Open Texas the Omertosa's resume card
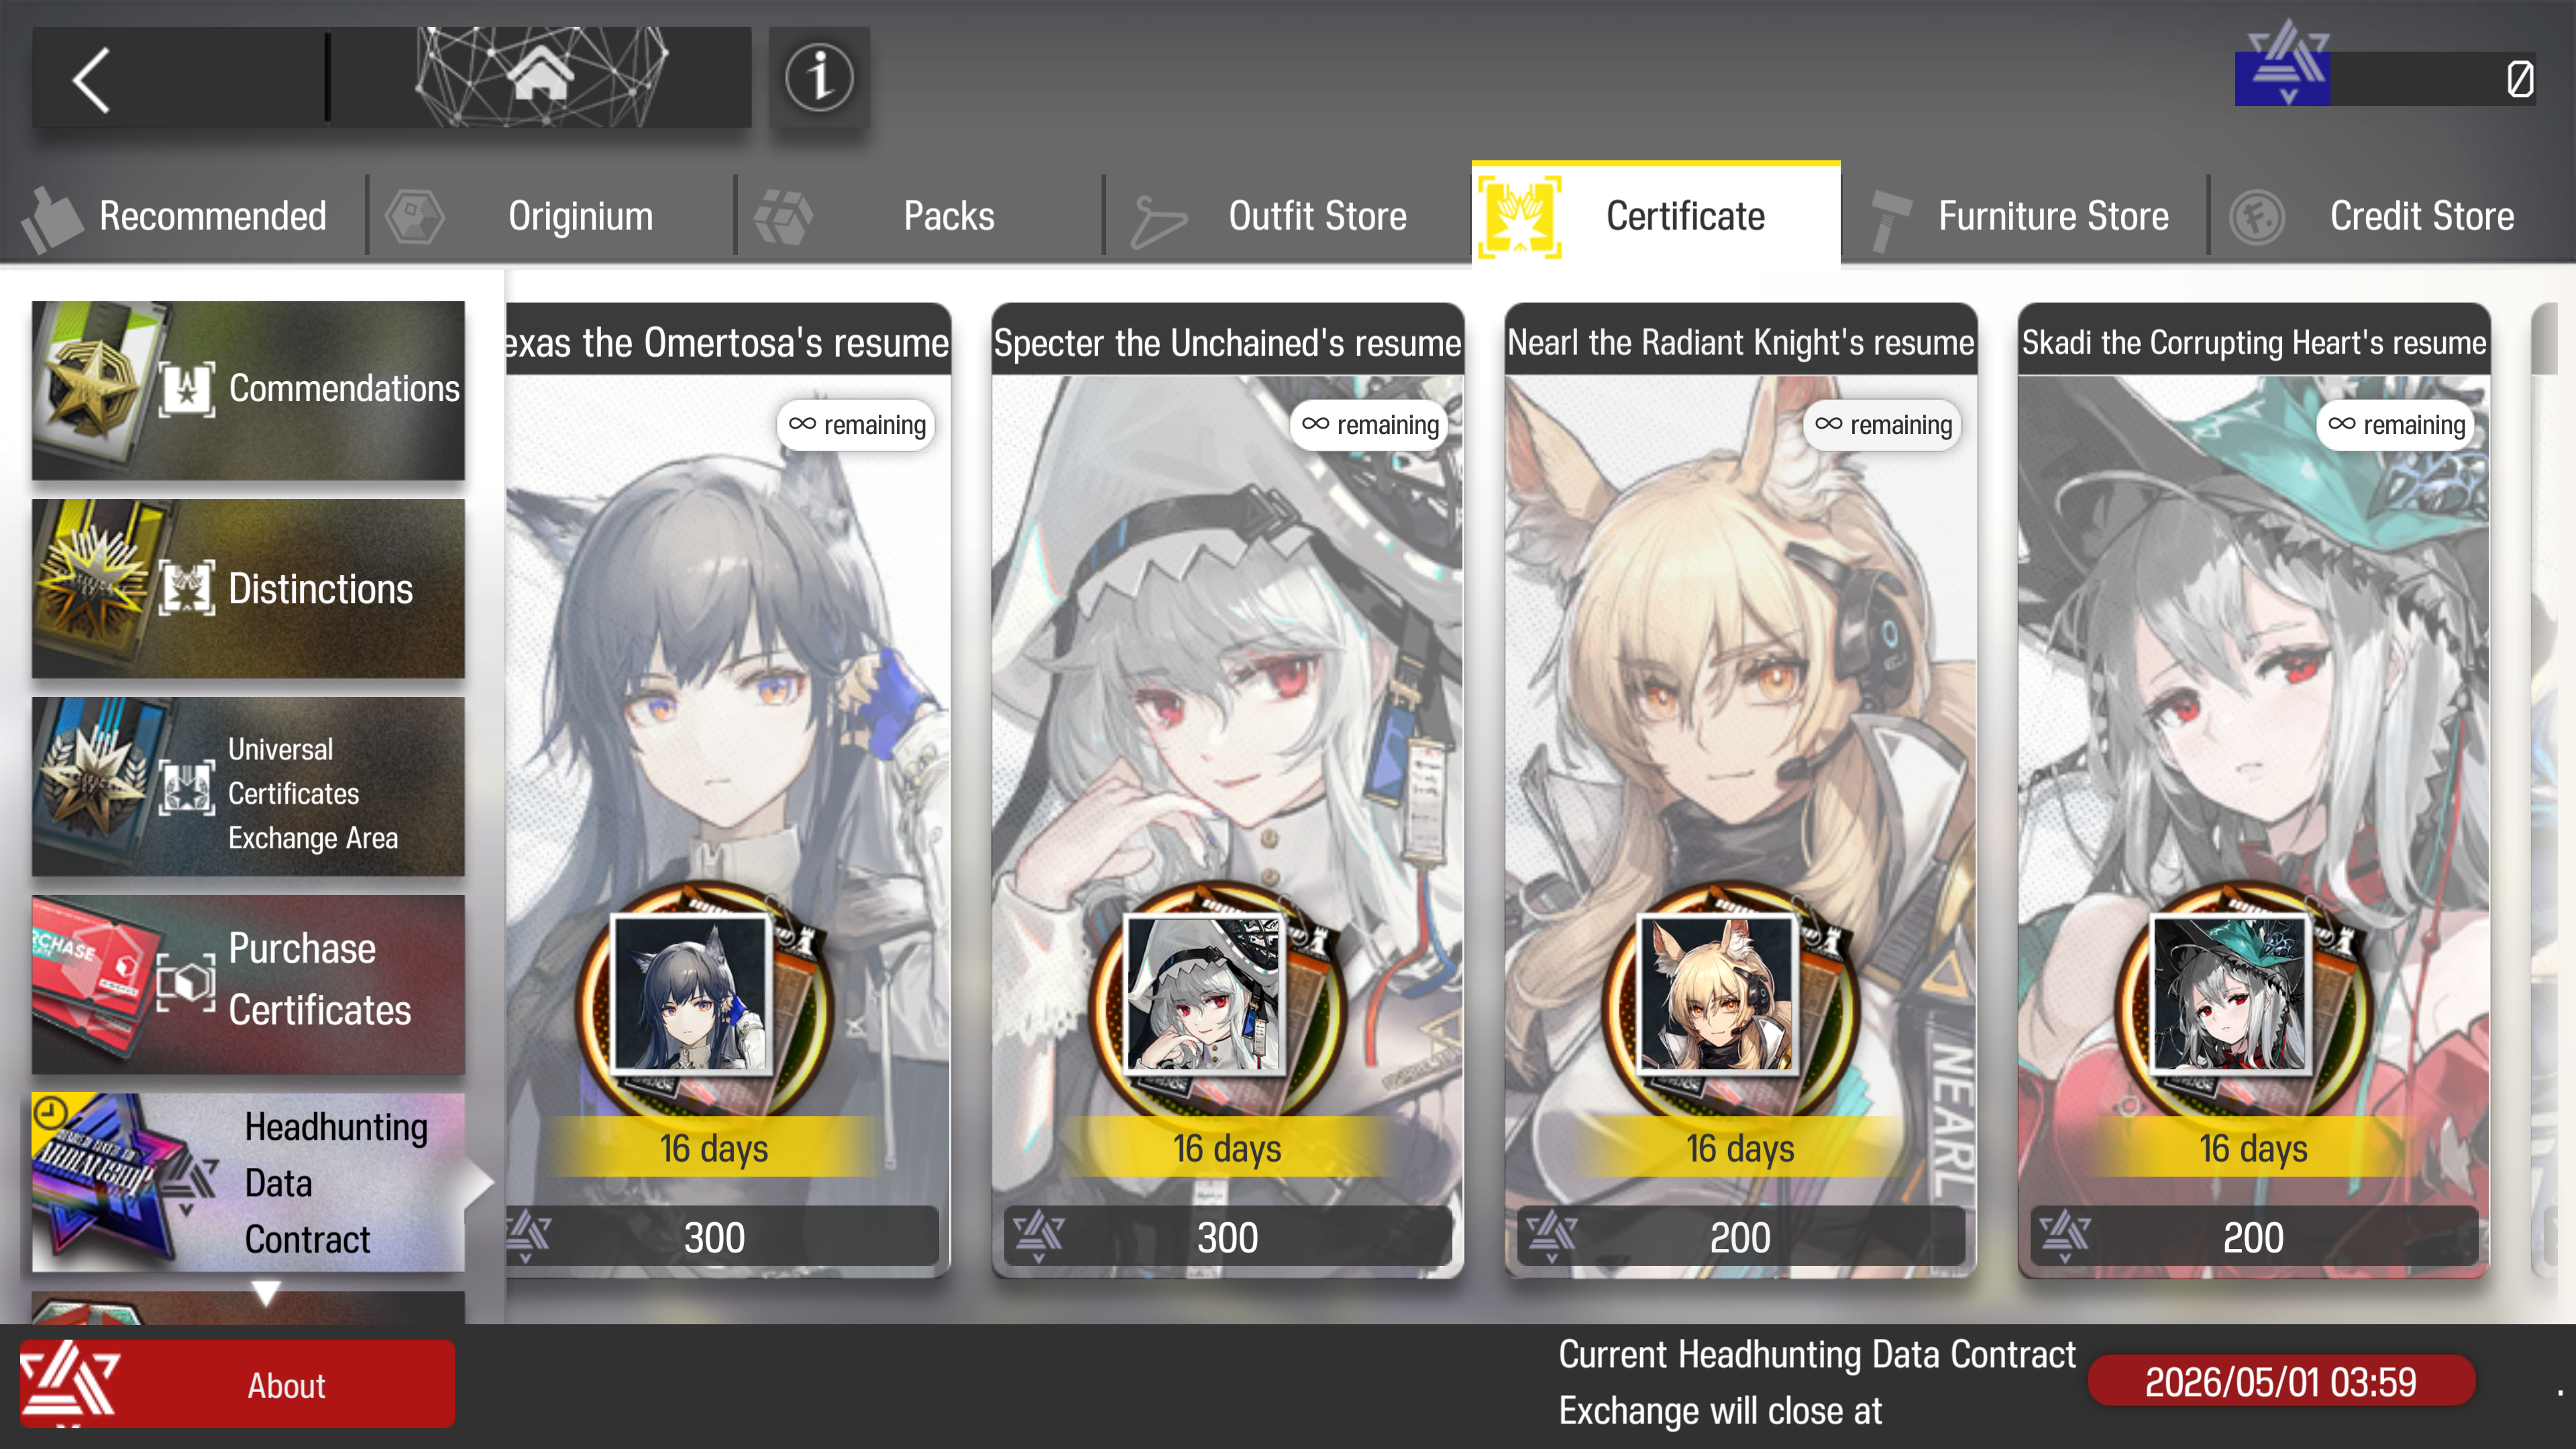 tap(728, 790)
